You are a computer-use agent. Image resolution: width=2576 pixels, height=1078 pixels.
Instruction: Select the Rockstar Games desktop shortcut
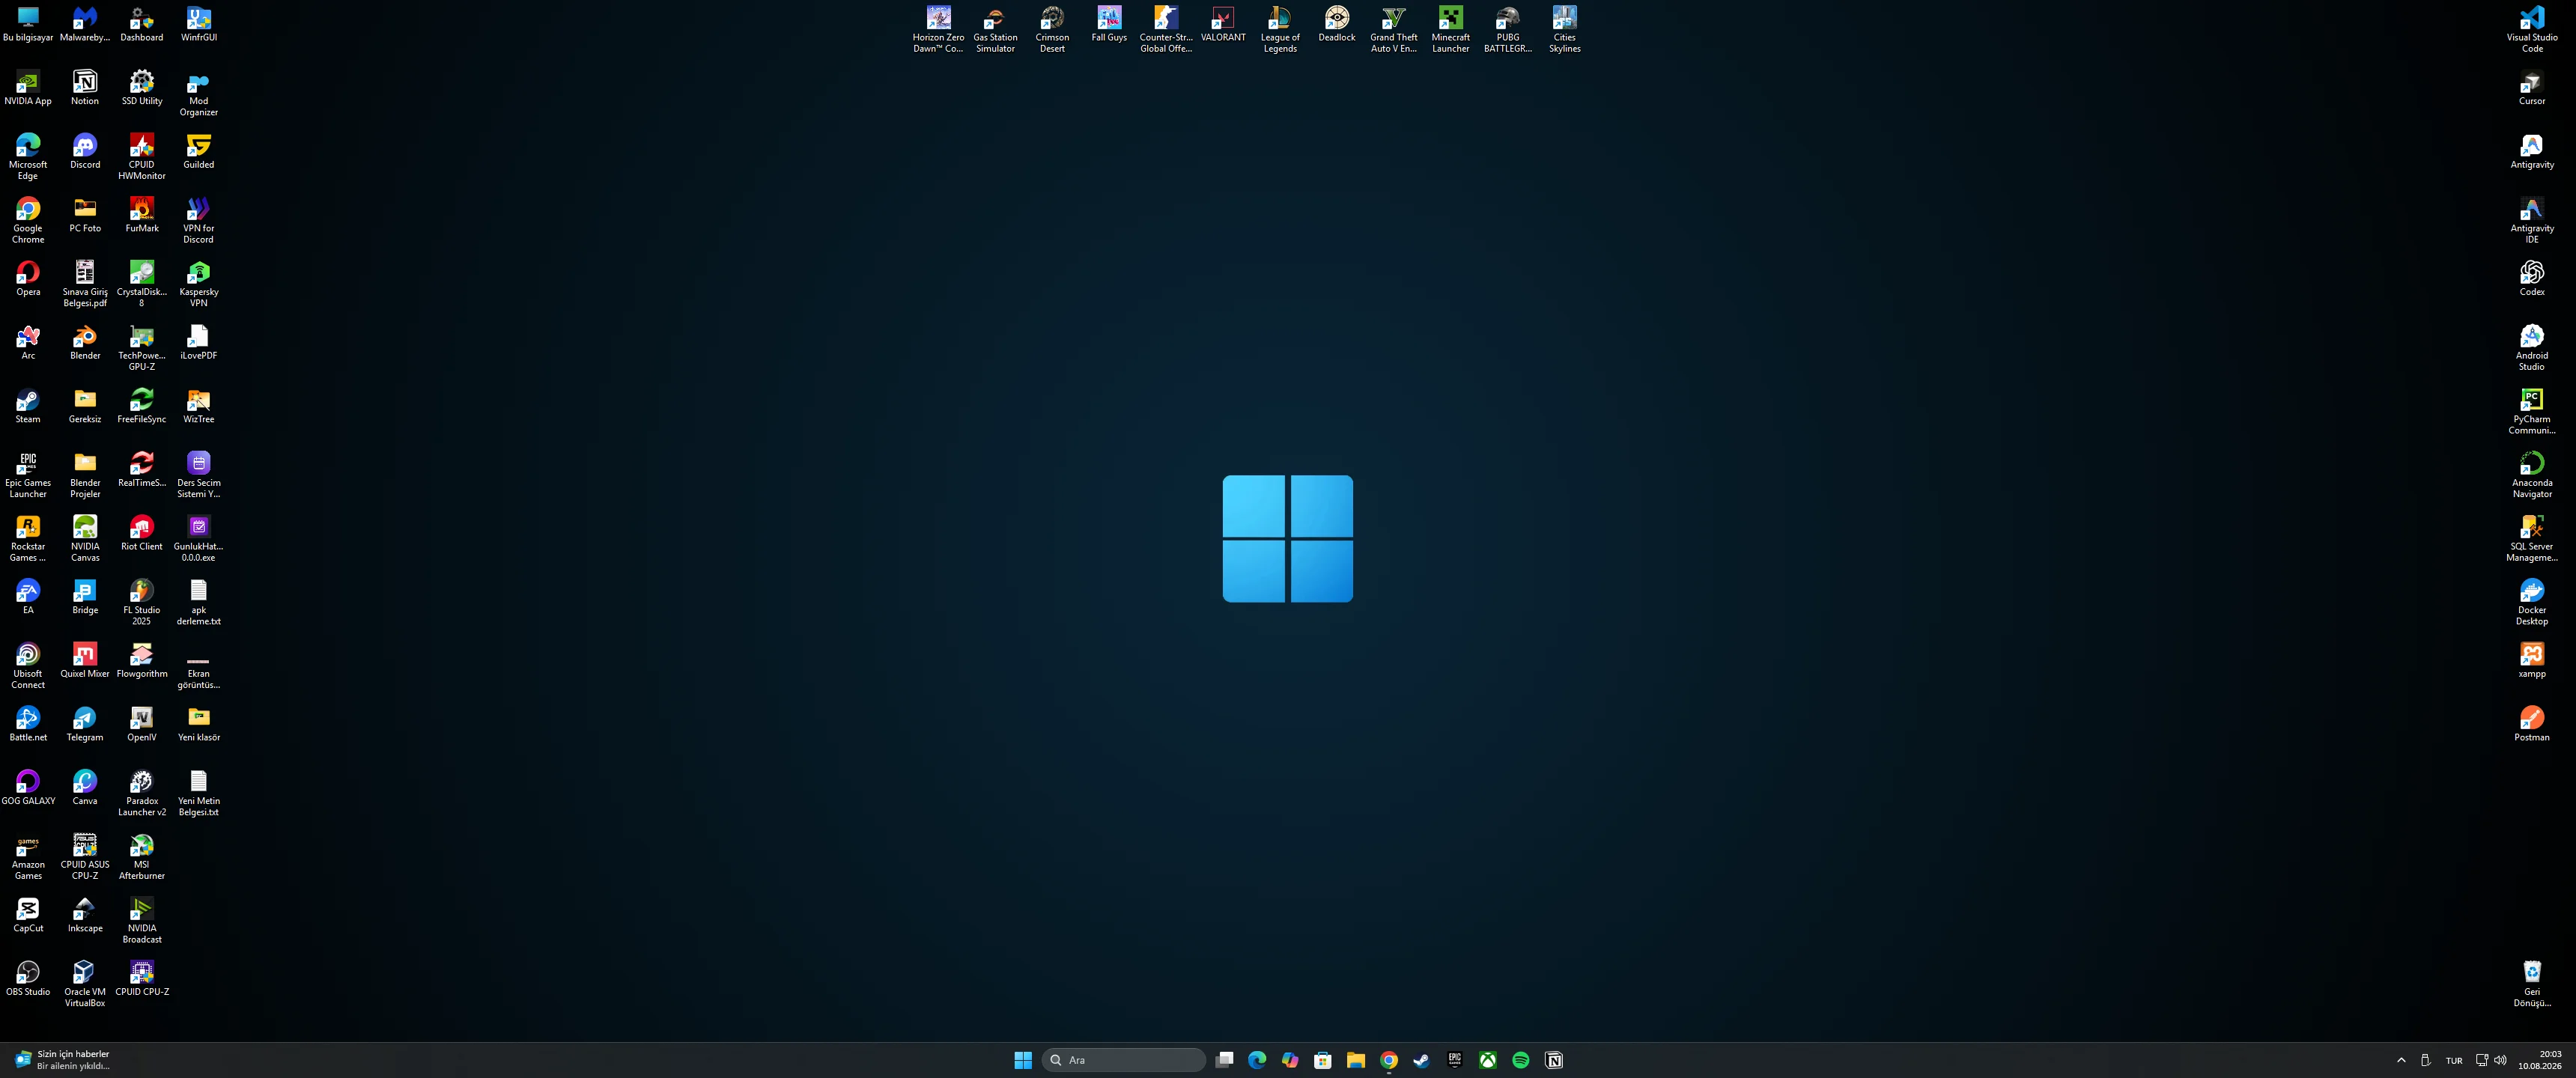[x=28, y=538]
